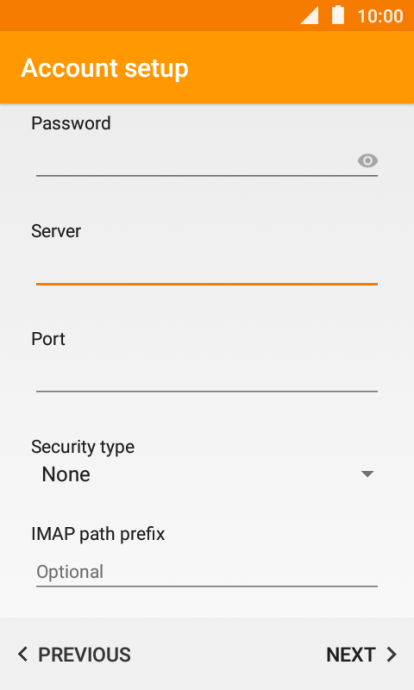Tap the IMAP path prefix Optional field
The image size is (414, 690).
coord(207,572)
